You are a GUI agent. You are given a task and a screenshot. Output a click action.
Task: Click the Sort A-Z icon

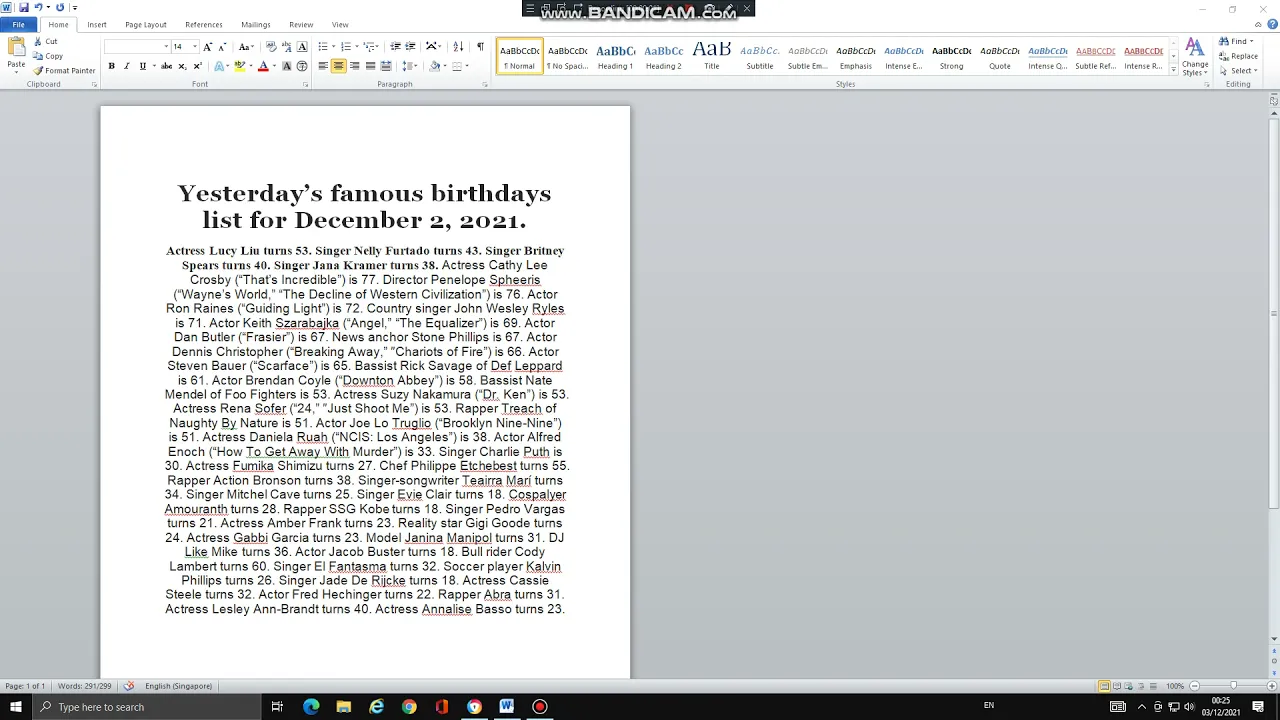[458, 47]
